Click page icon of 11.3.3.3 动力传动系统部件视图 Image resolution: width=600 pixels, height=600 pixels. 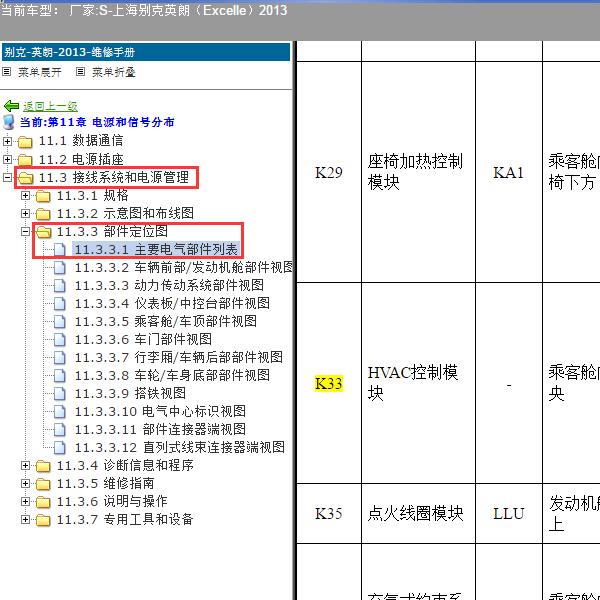point(60,286)
